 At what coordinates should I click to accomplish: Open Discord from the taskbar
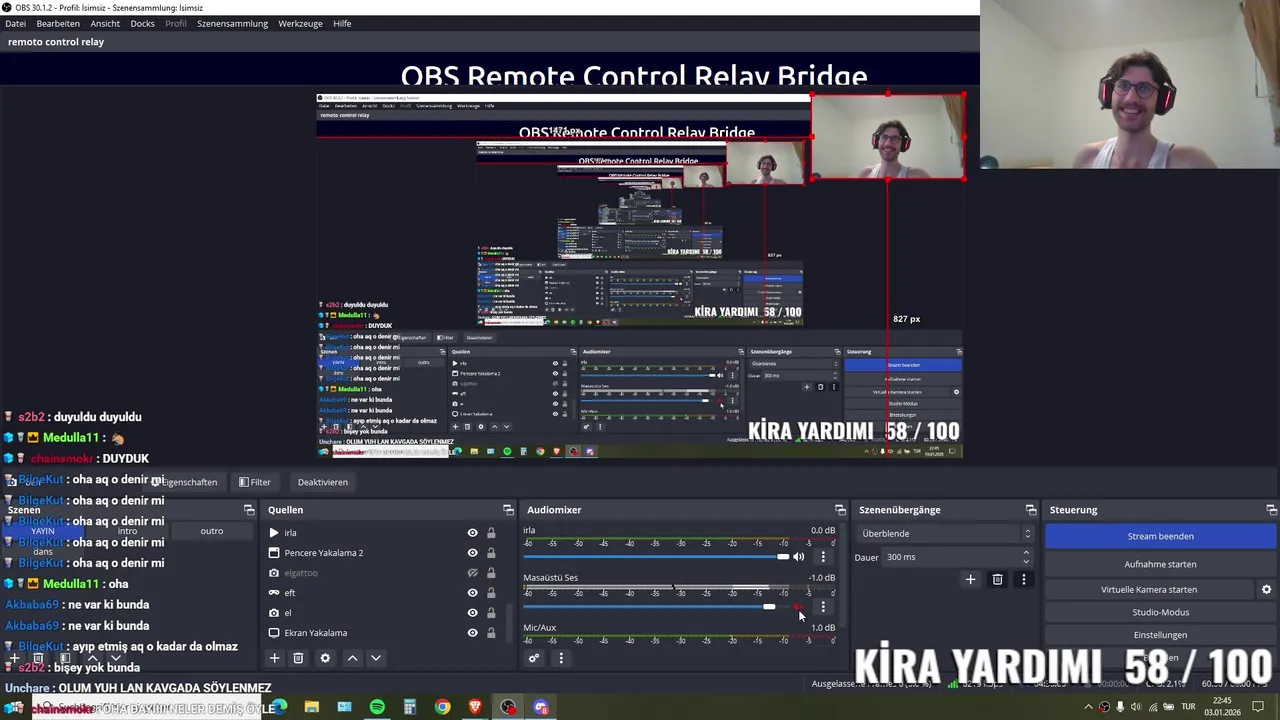click(541, 707)
